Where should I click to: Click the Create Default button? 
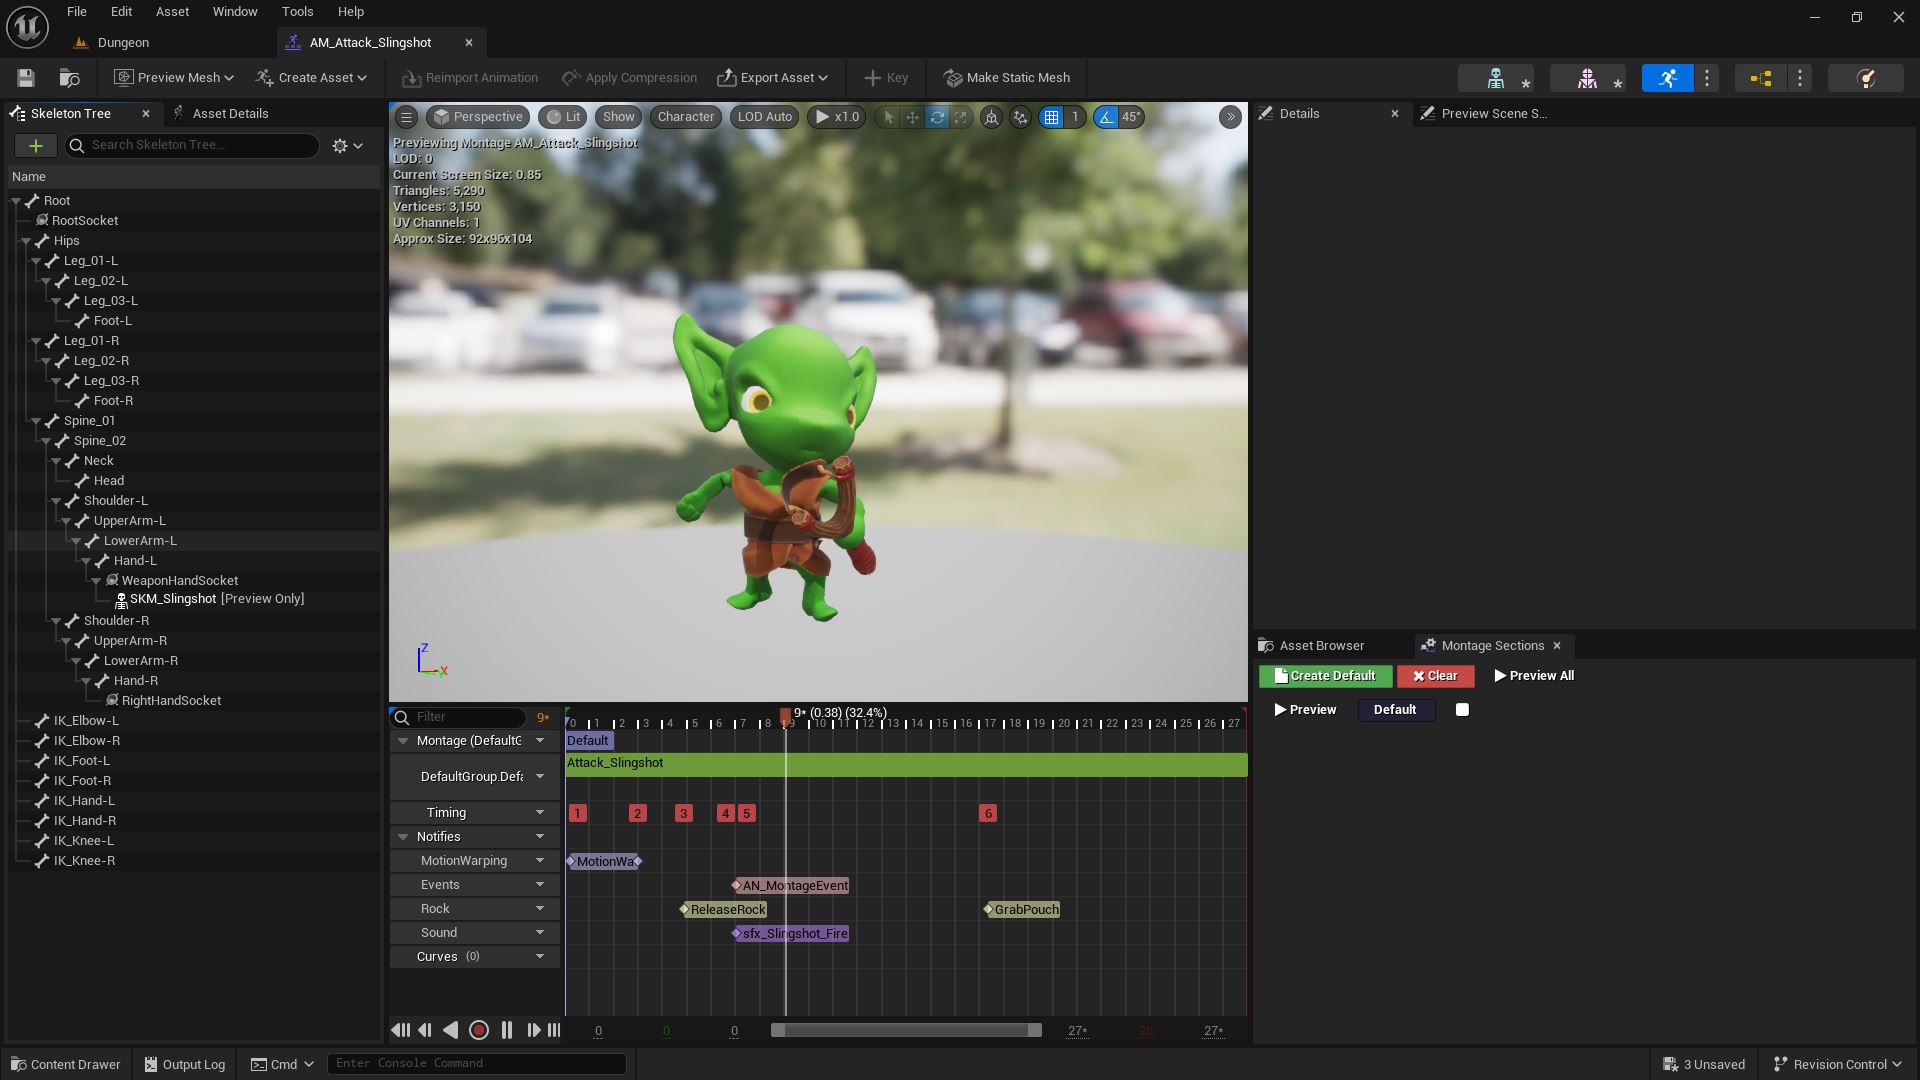(x=1325, y=676)
